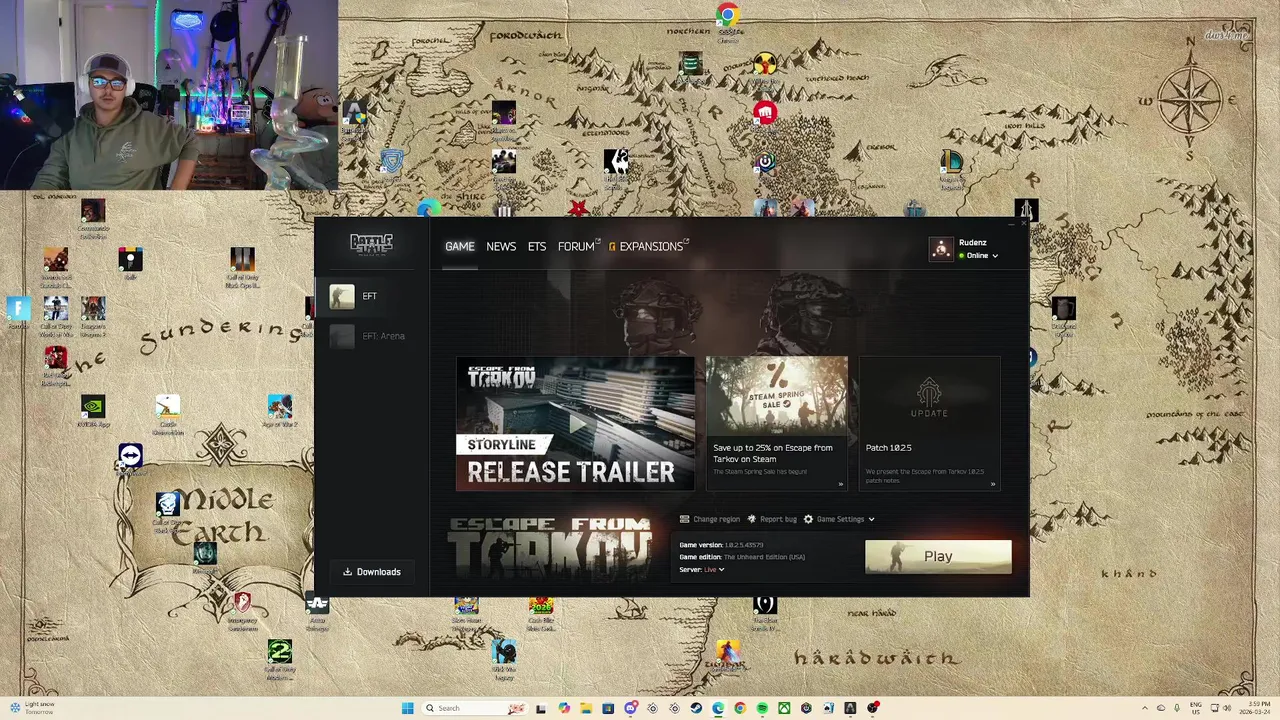This screenshot has width=1280, height=720.
Task: Open Discord from the taskbar
Action: point(631,708)
